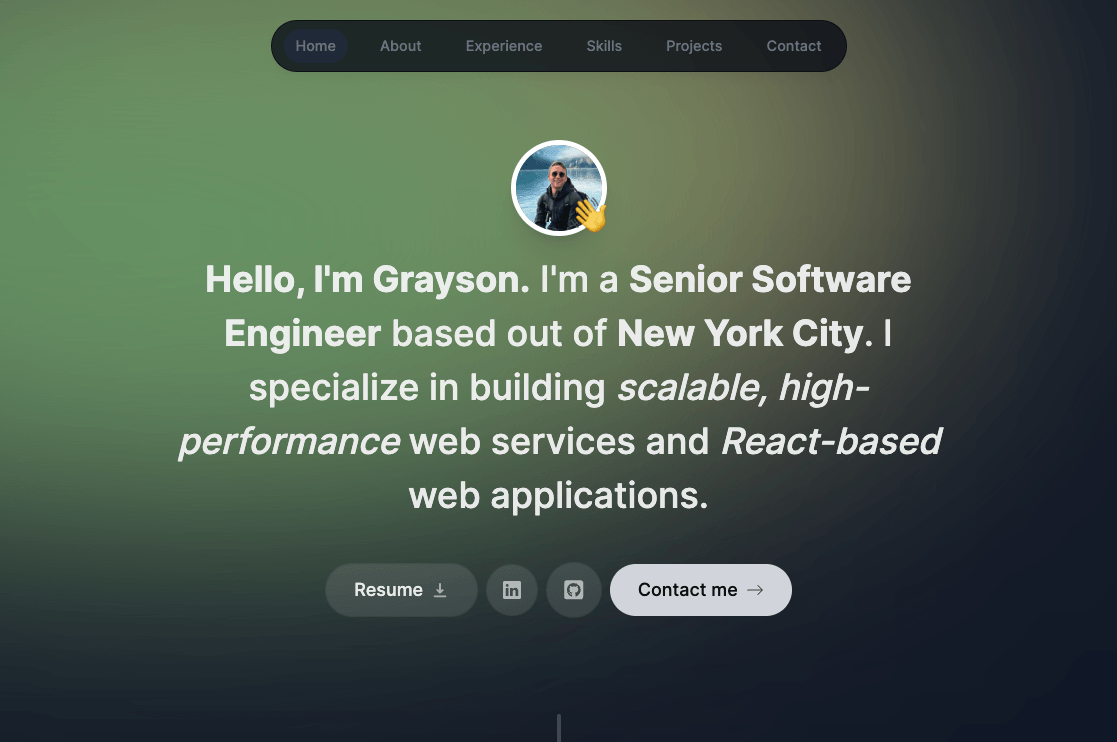This screenshot has width=1117, height=742.
Task: View the Projects section
Action: [x=694, y=46]
